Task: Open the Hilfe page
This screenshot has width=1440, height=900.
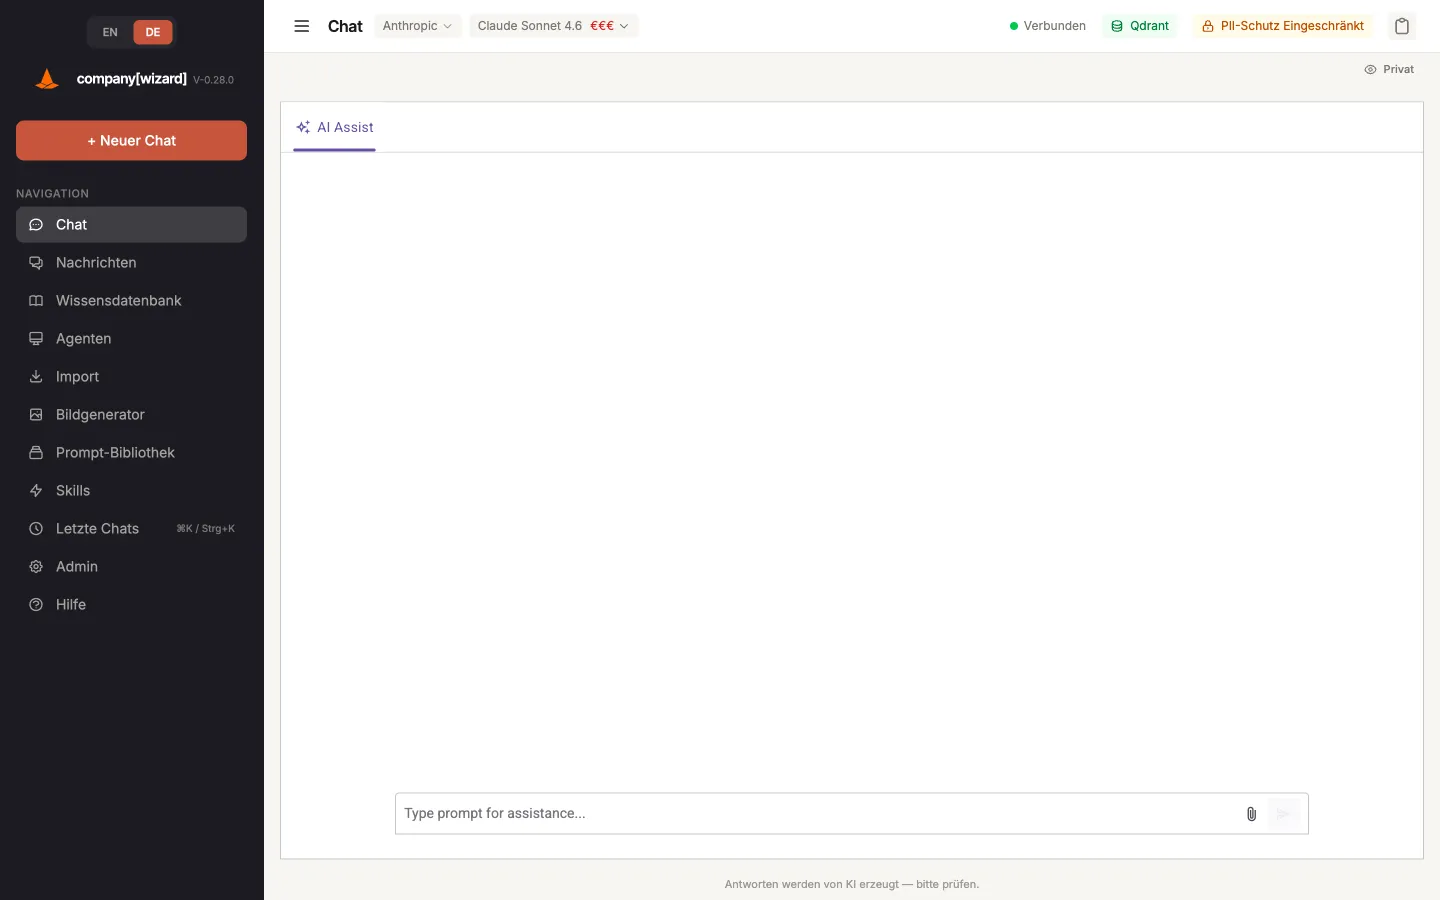Action: click(131, 605)
